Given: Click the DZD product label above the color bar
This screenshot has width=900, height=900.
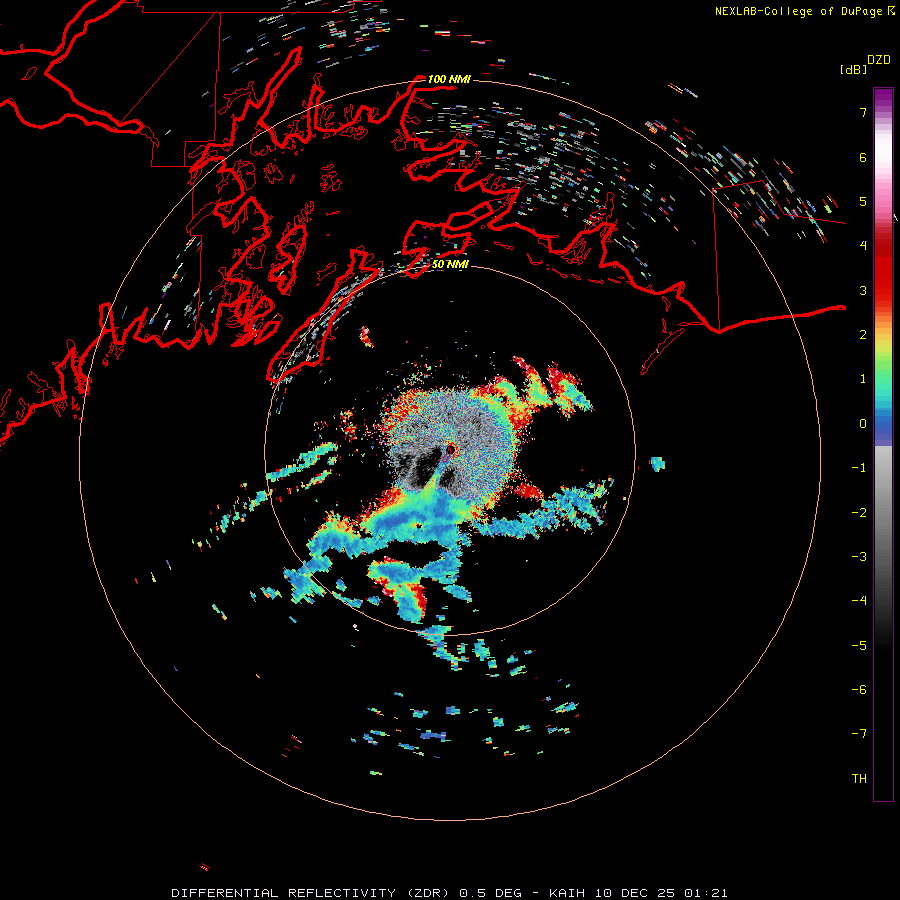Looking at the screenshot, I should [x=879, y=60].
